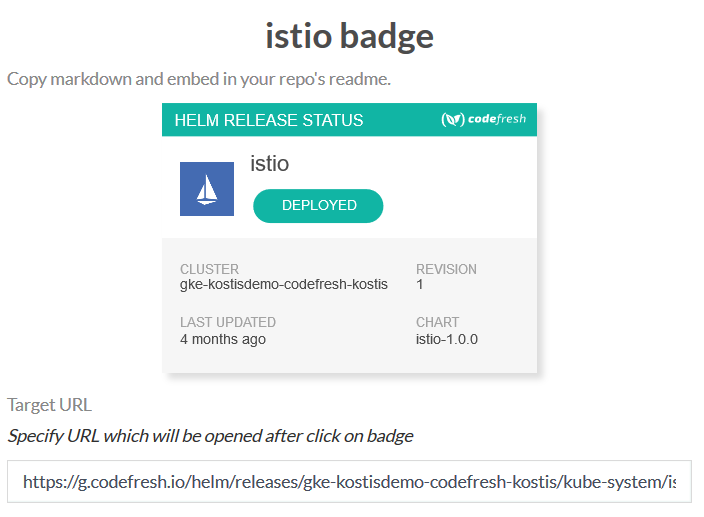Click the LAST UPDATED label
The width and height of the screenshot is (704, 517).
click(227, 322)
